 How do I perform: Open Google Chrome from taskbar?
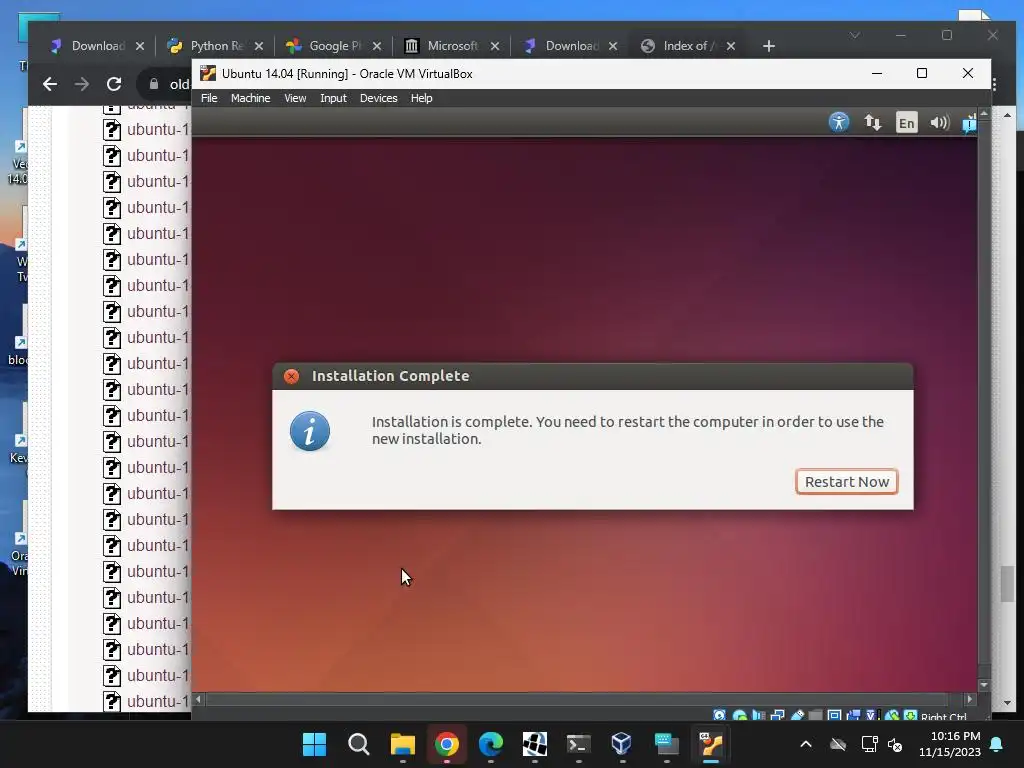pos(447,744)
